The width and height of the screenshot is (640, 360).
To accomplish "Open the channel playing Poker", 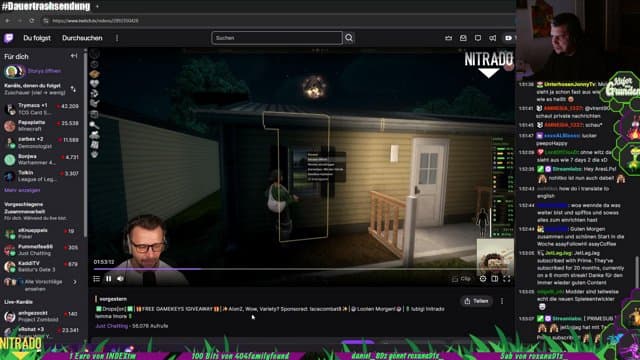I will click(42, 233).
